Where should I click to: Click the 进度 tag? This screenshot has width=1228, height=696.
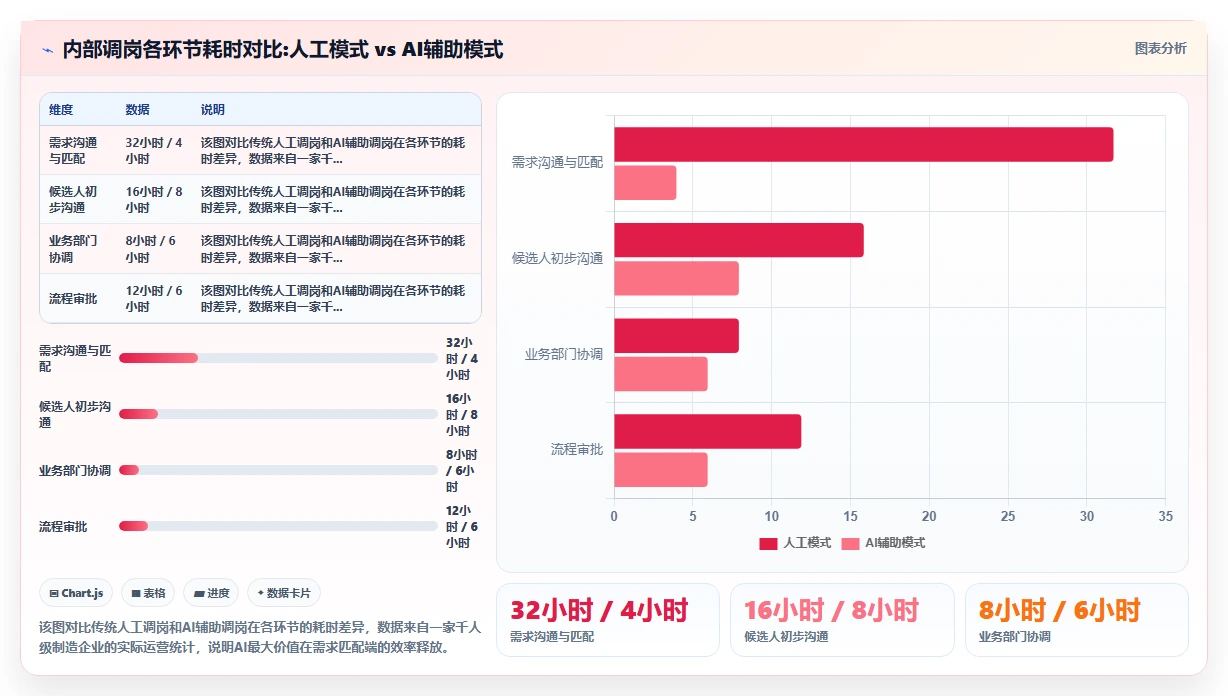[x=212, y=593]
